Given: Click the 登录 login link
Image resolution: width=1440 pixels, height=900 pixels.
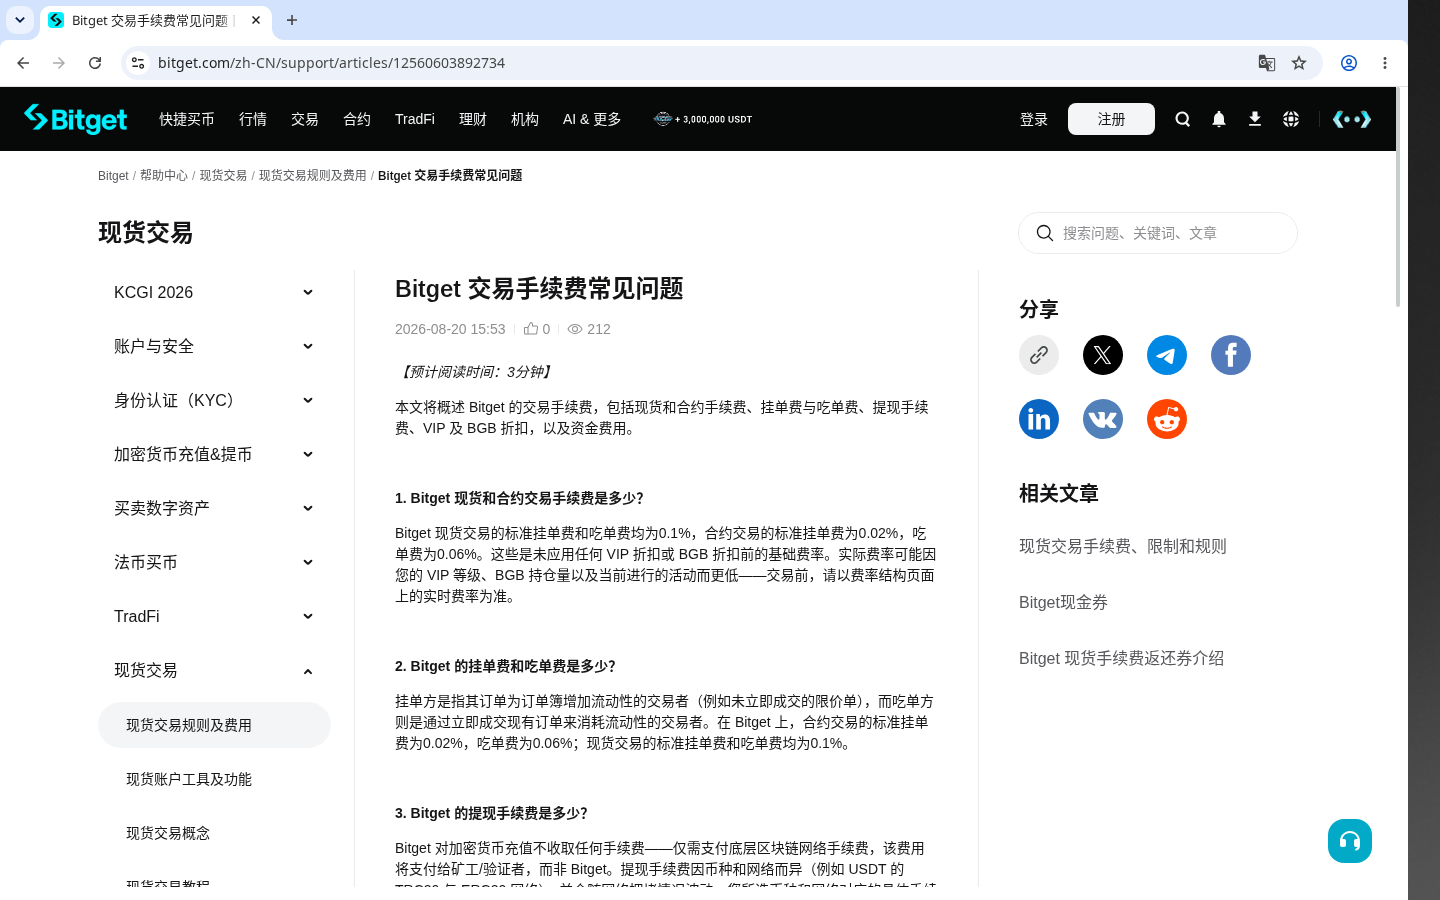Looking at the screenshot, I should point(1034,119).
